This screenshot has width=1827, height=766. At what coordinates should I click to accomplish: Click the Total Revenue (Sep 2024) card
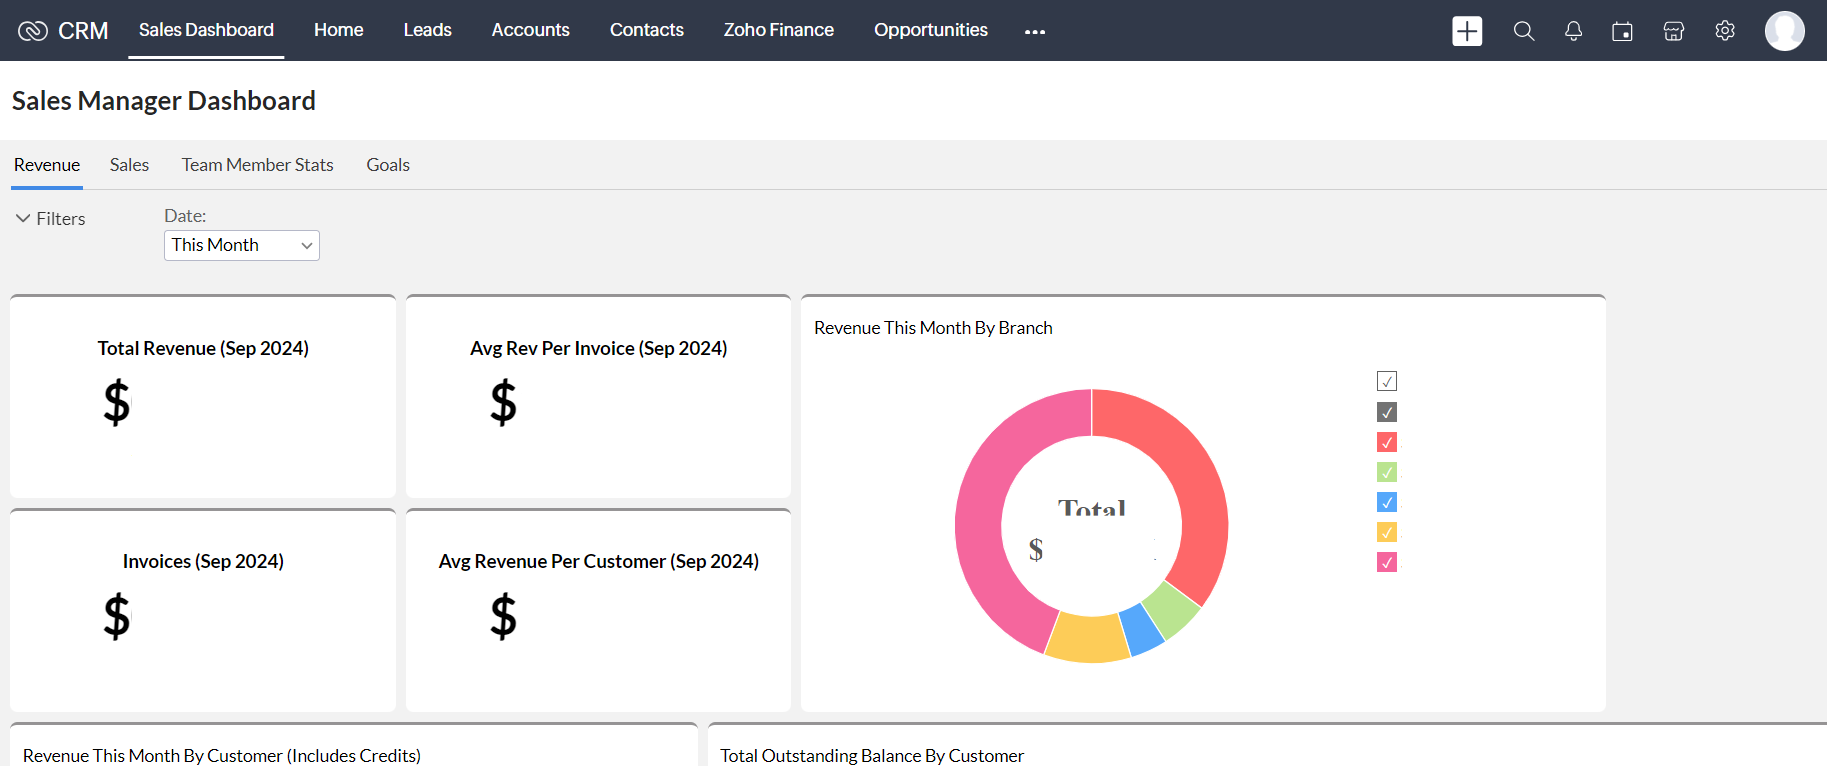[203, 396]
